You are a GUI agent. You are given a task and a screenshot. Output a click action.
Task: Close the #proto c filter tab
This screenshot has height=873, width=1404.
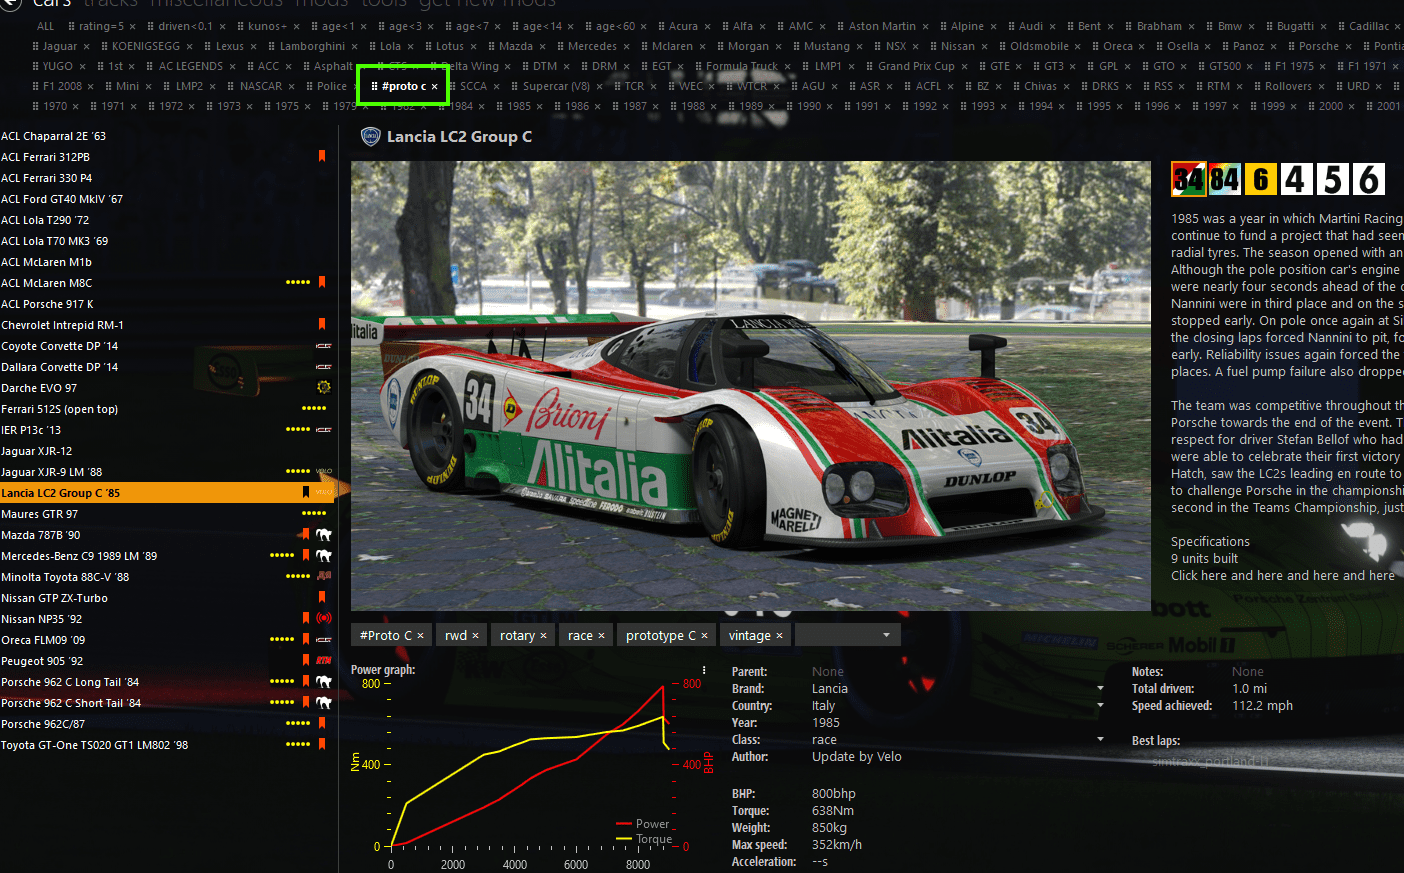tap(434, 87)
